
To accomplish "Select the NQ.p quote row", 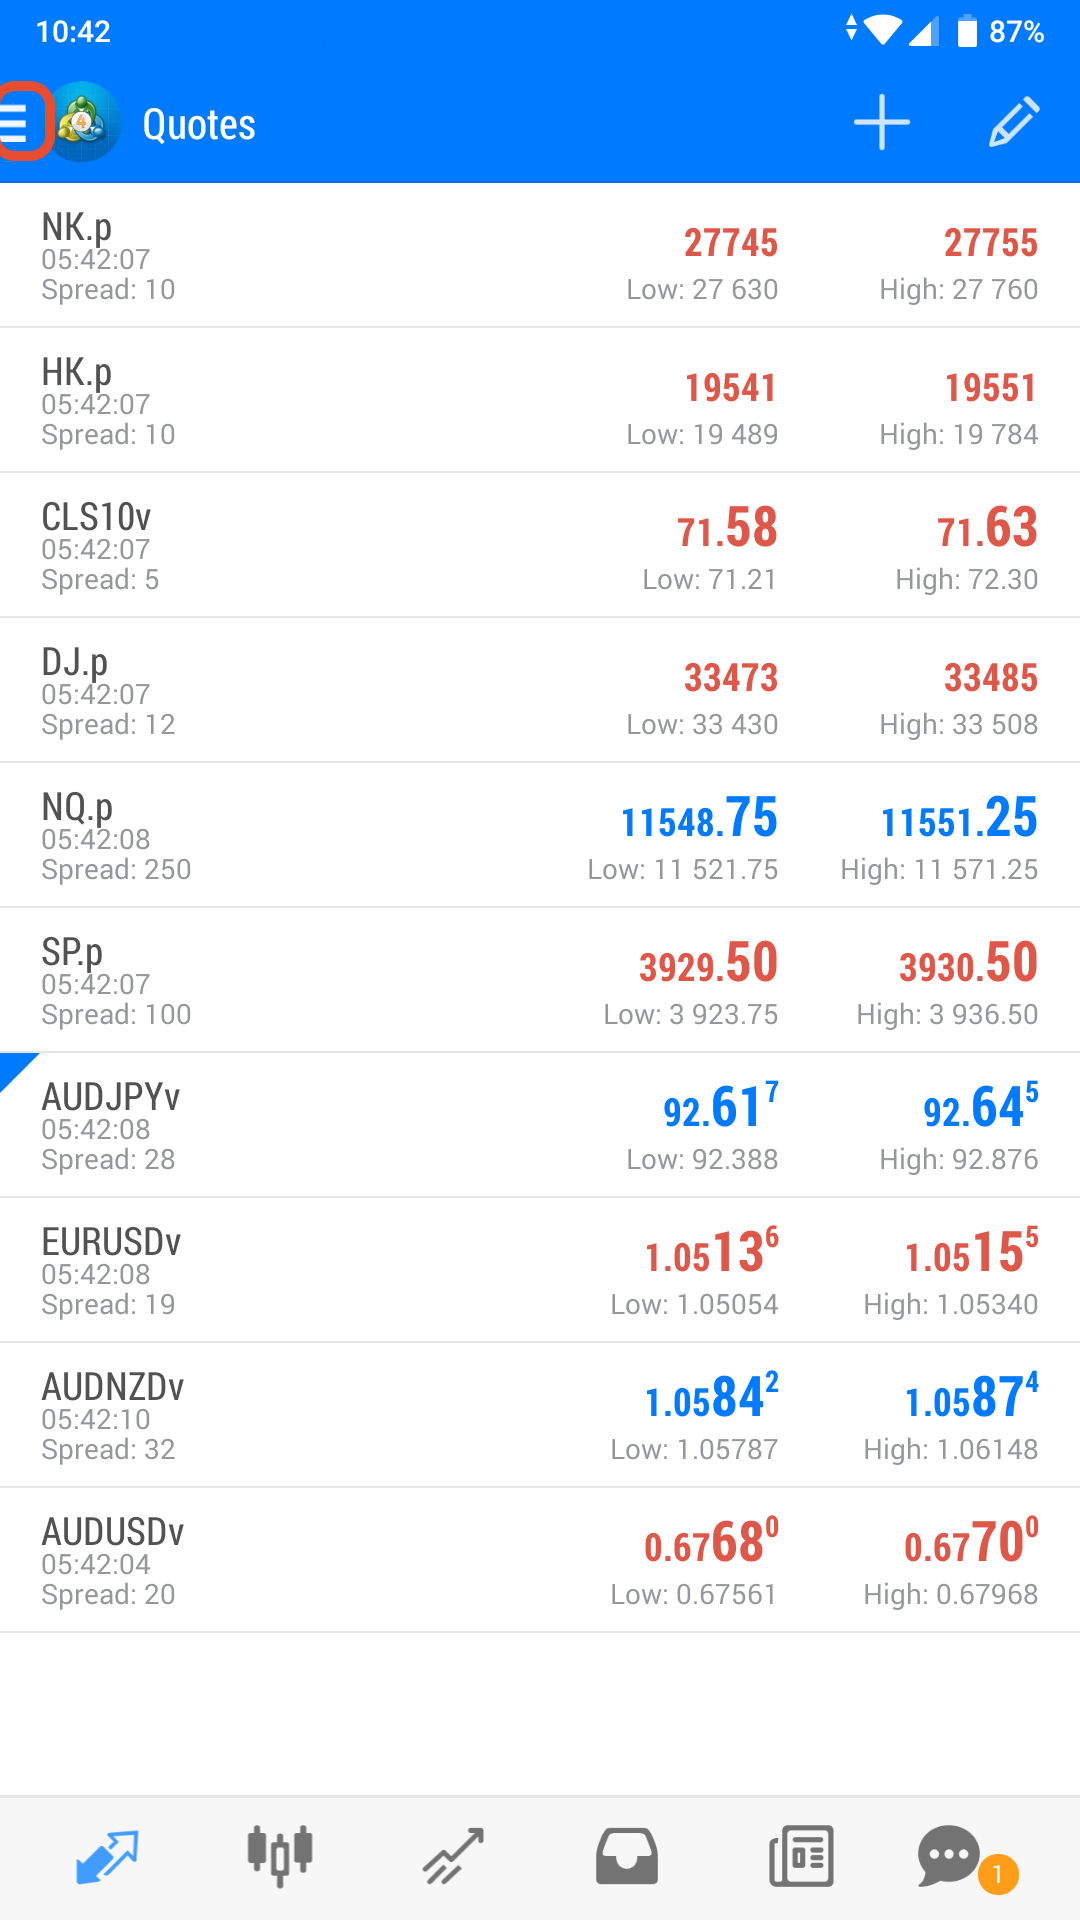I will click(540, 835).
